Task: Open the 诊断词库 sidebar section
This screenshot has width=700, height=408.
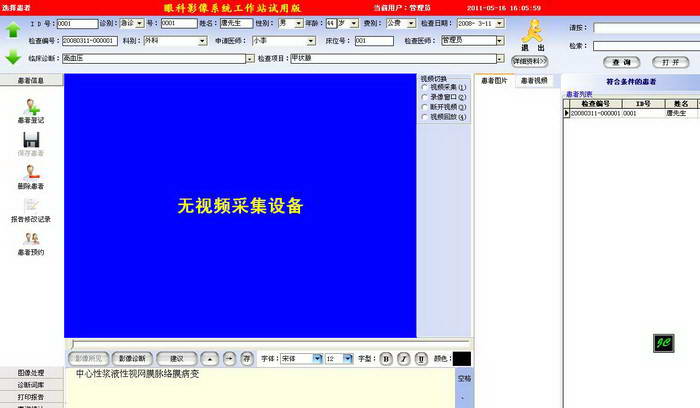Action: pos(31,385)
